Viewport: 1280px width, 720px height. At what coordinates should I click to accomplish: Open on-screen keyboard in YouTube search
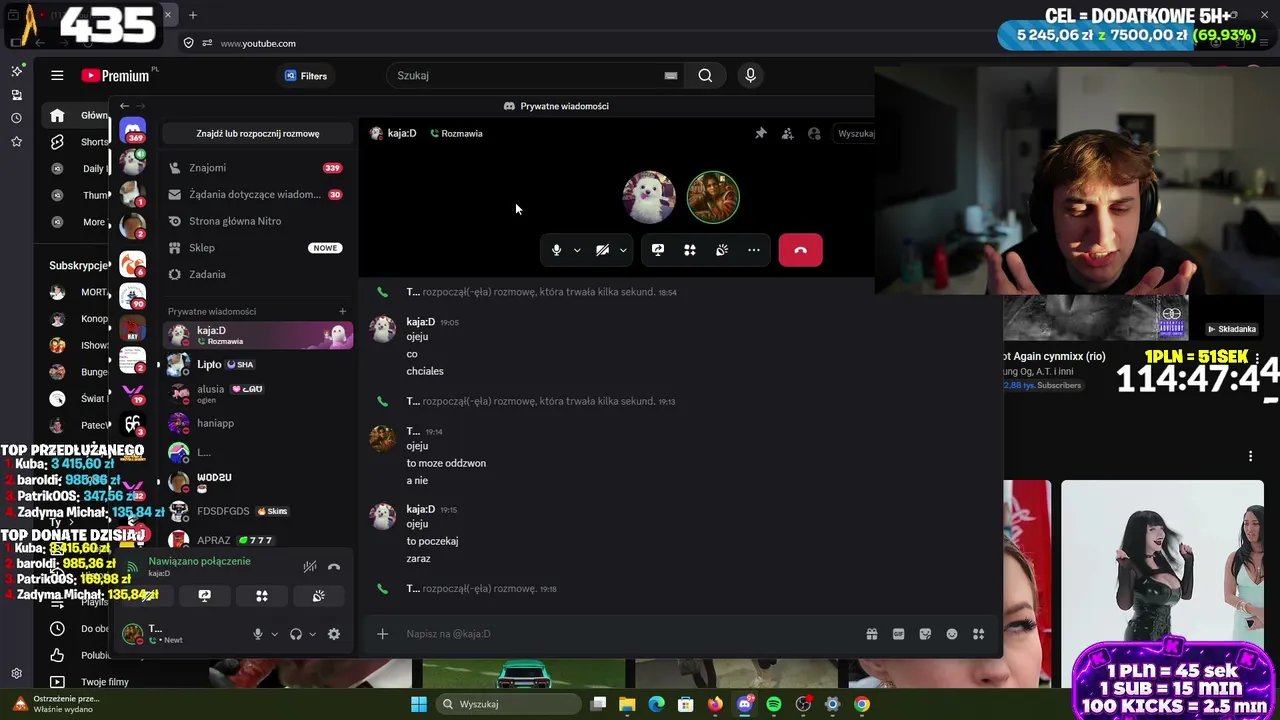(x=671, y=76)
